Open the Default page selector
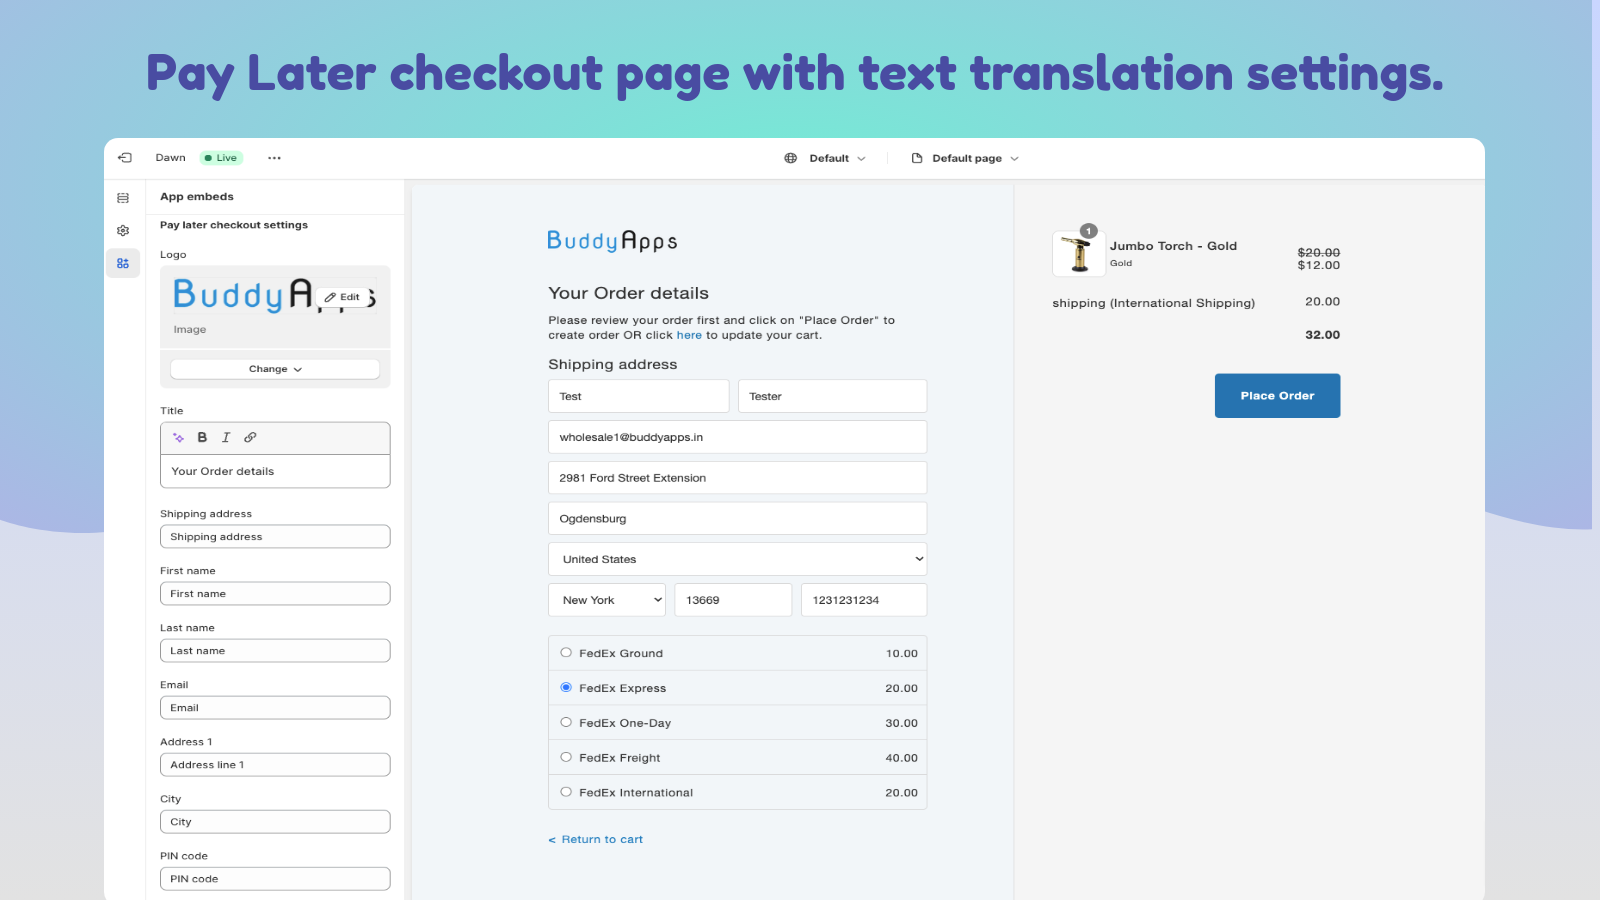1600x900 pixels. pos(965,157)
